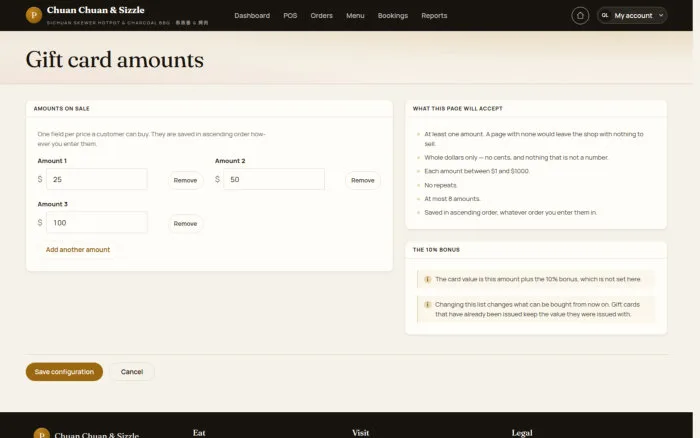The height and width of the screenshot is (438, 700).
Task: Click the footer 'Visit' heading
Action: 360,433
